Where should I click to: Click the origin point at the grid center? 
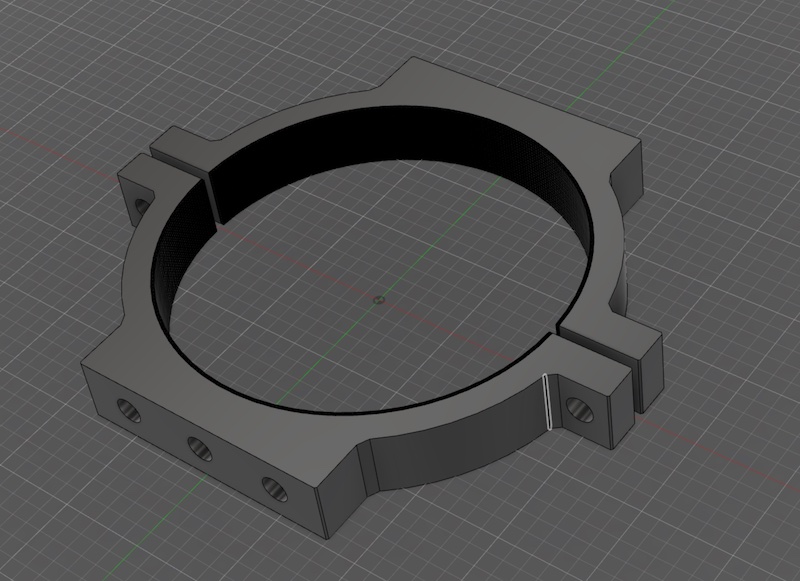378,300
